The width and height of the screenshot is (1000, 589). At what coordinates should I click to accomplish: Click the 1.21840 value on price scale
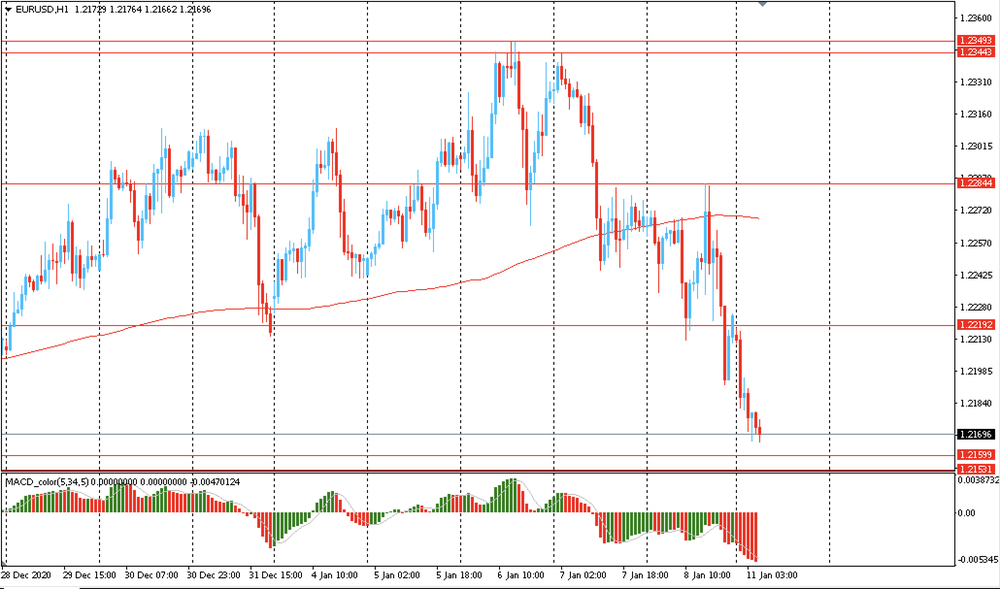coord(975,404)
